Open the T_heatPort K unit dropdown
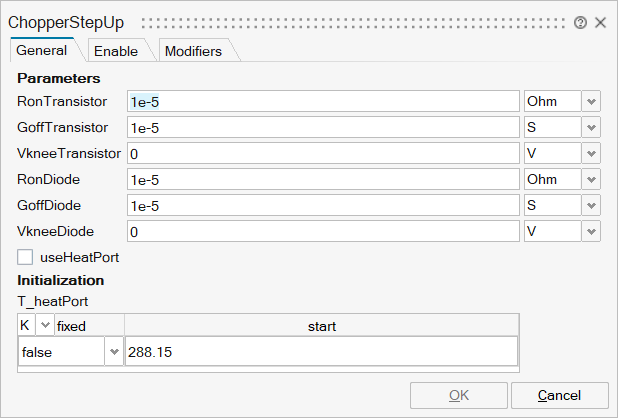 click(x=45, y=325)
